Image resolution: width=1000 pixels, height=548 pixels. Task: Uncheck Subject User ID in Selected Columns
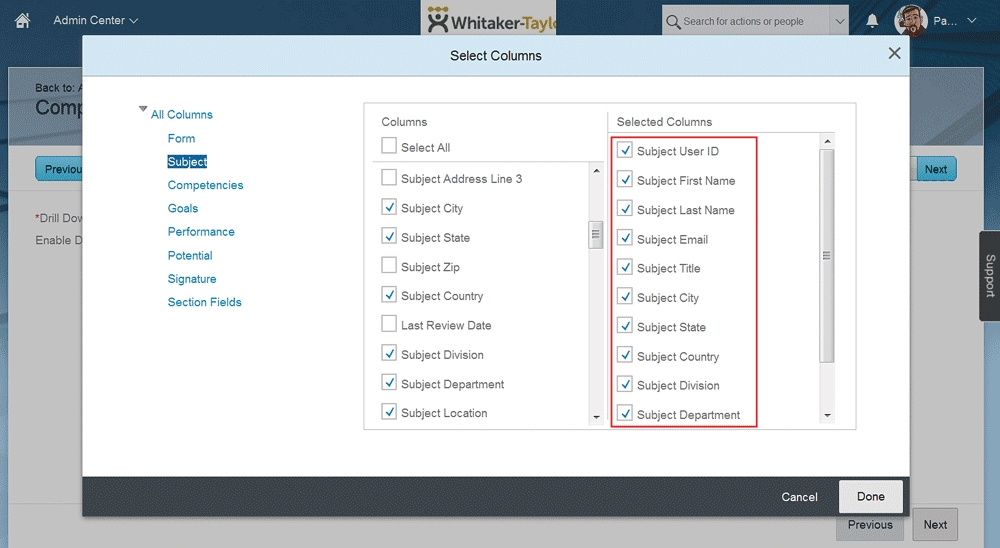coord(625,150)
